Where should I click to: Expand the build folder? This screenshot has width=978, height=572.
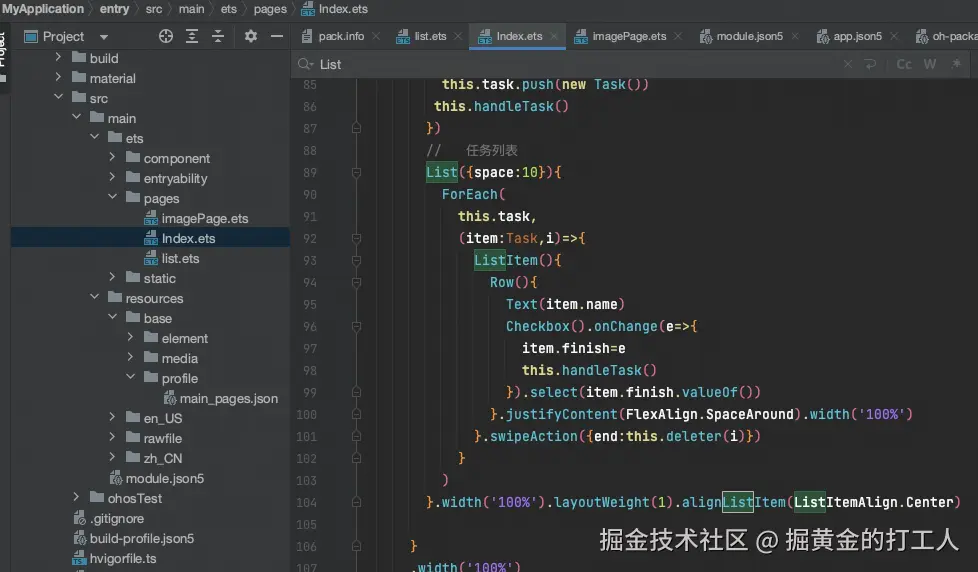coord(58,57)
